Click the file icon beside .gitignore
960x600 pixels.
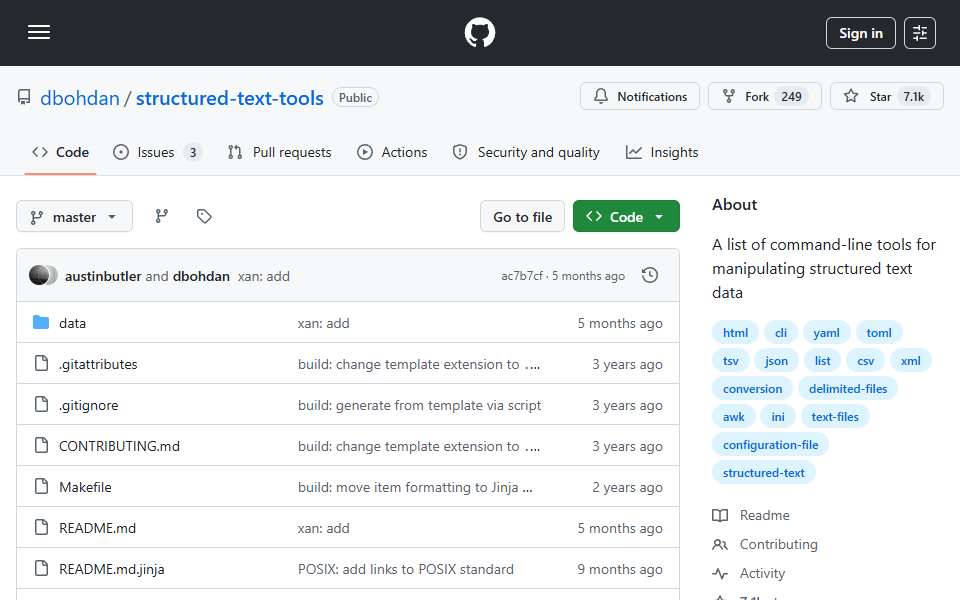coord(41,404)
